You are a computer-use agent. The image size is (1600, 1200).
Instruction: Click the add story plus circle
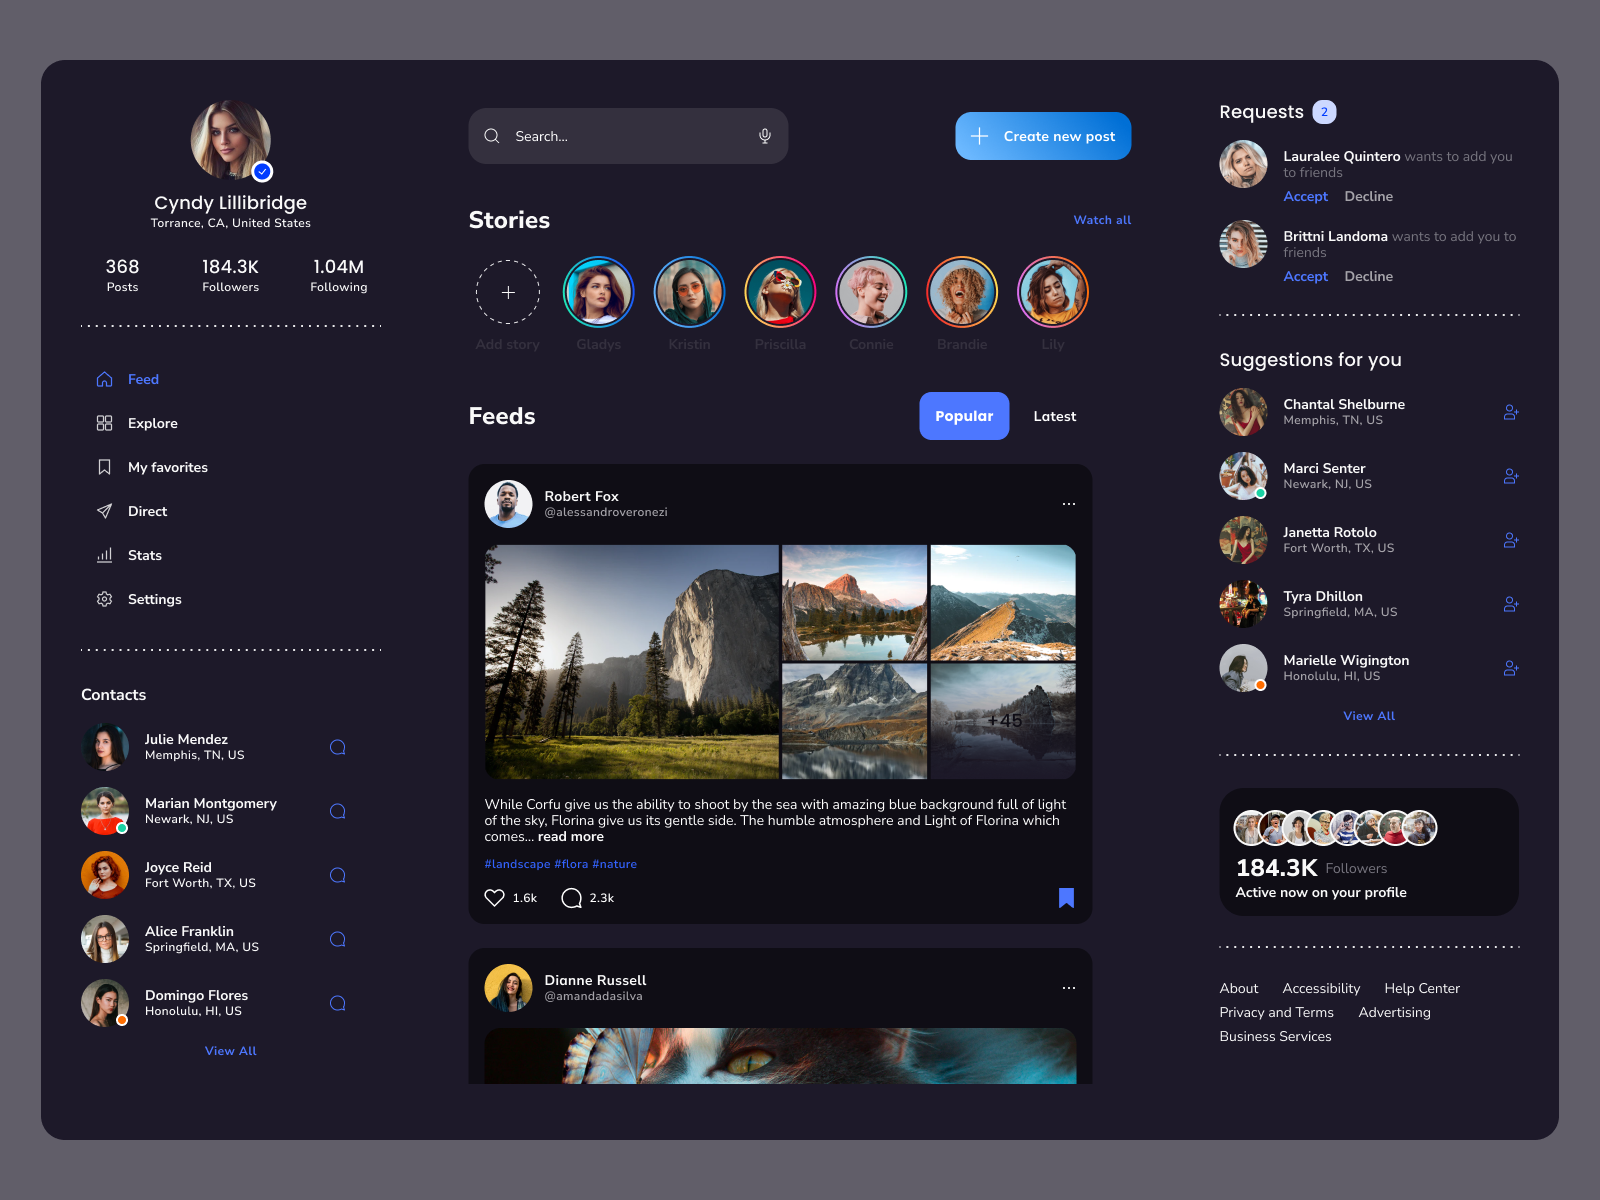508,292
